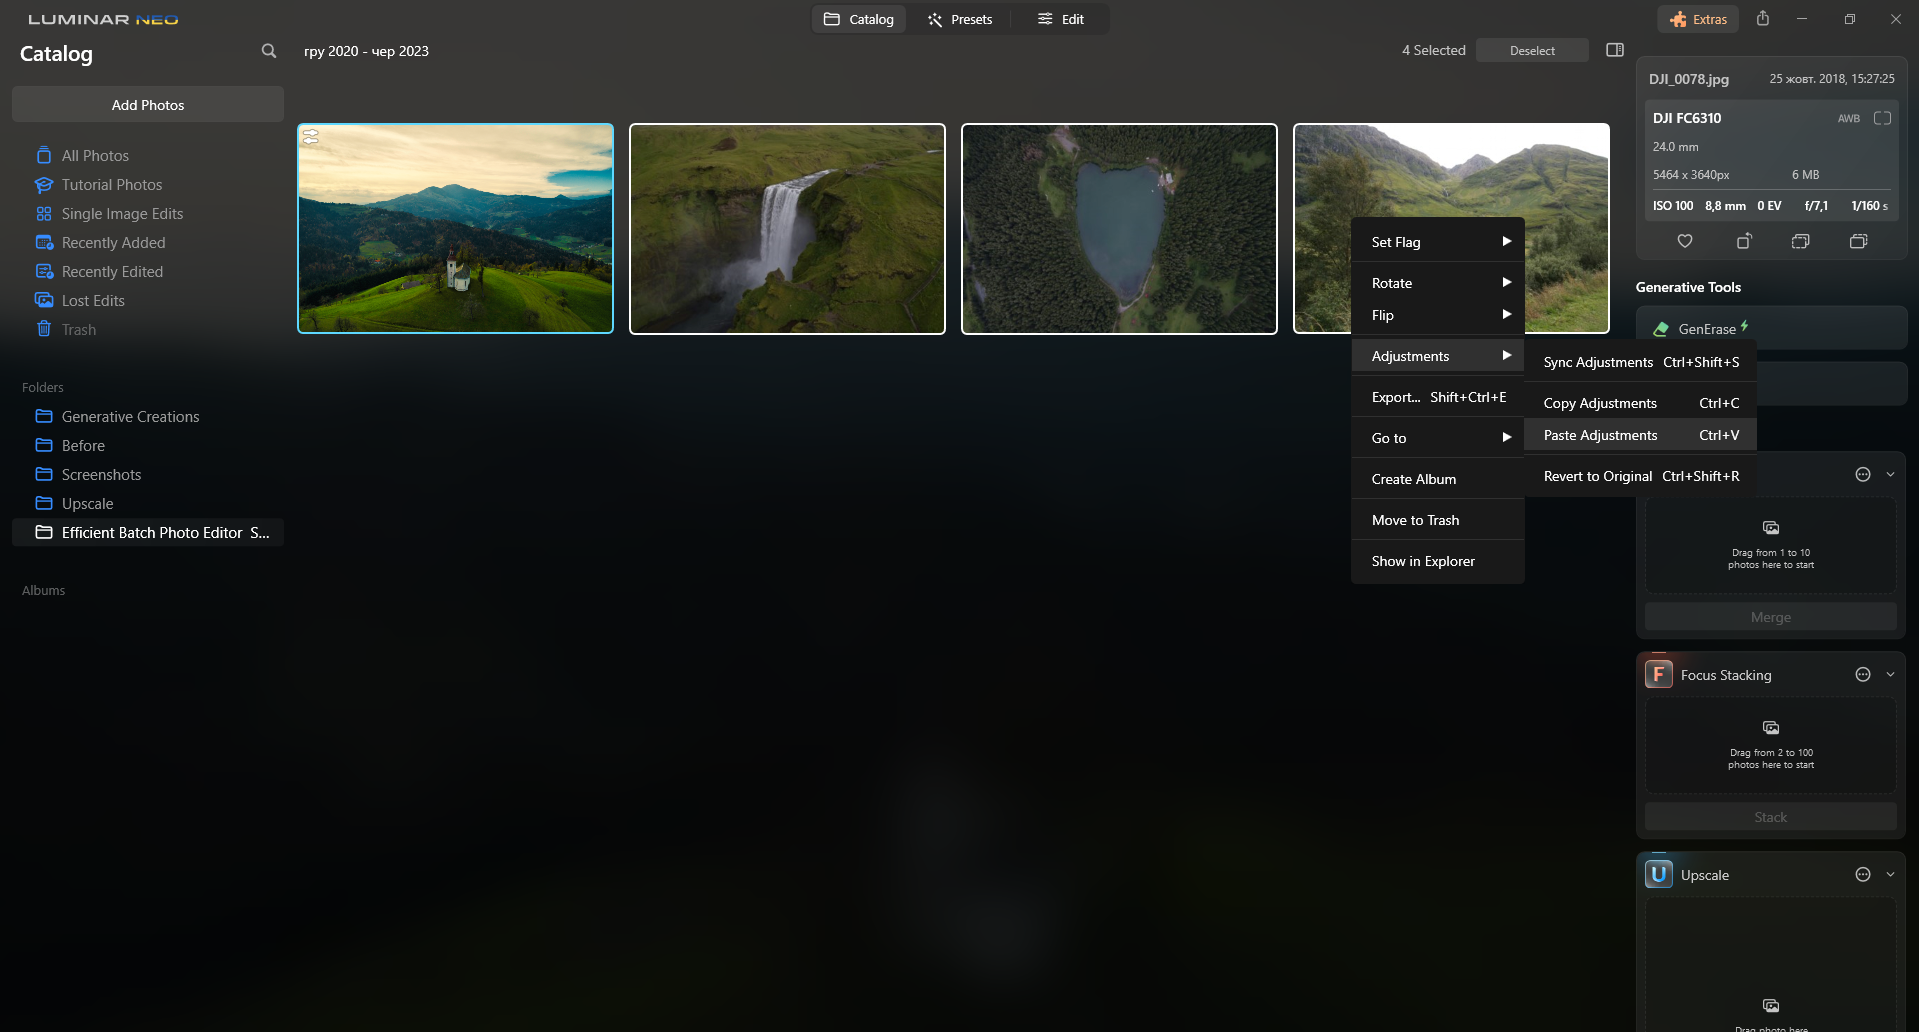This screenshot has height=1032, width=1919.
Task: Select Efficient Batch Photo Editor folder
Action: pyautogui.click(x=148, y=533)
